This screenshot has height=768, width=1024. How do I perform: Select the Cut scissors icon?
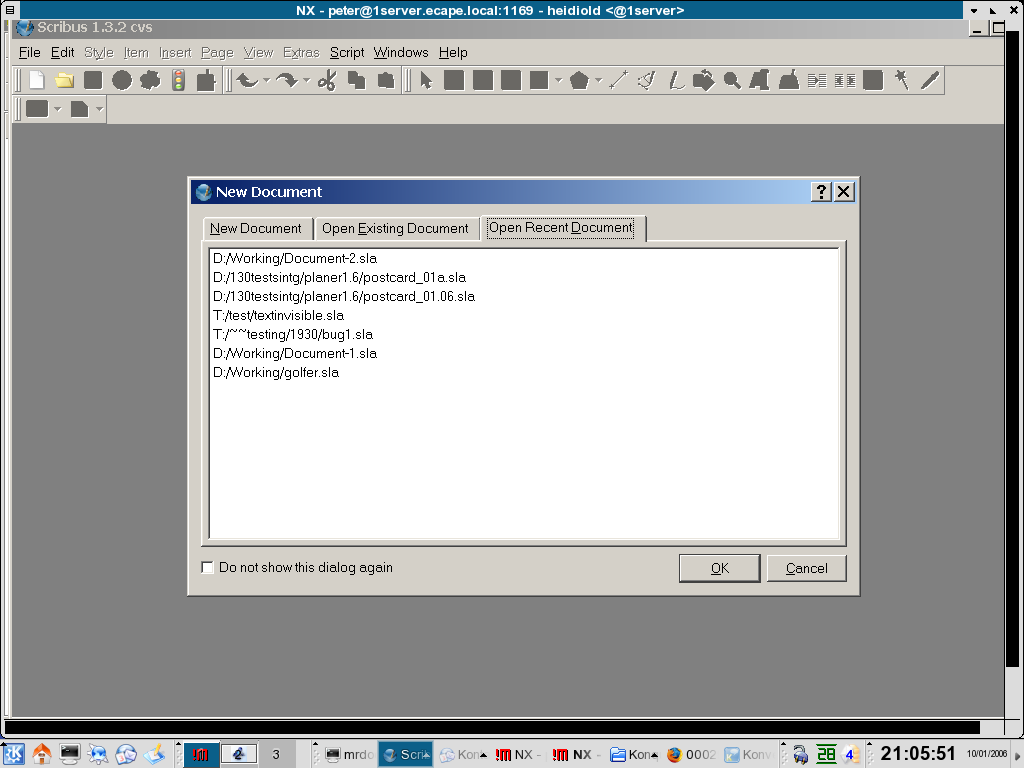tap(326, 81)
